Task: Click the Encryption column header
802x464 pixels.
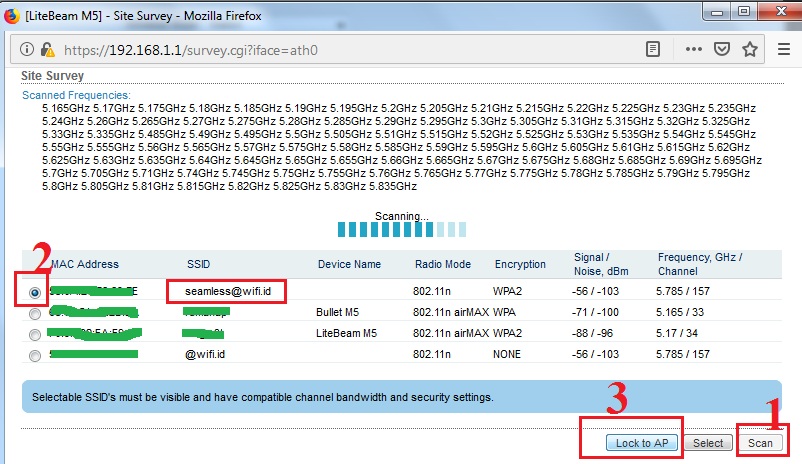Action: [x=520, y=264]
